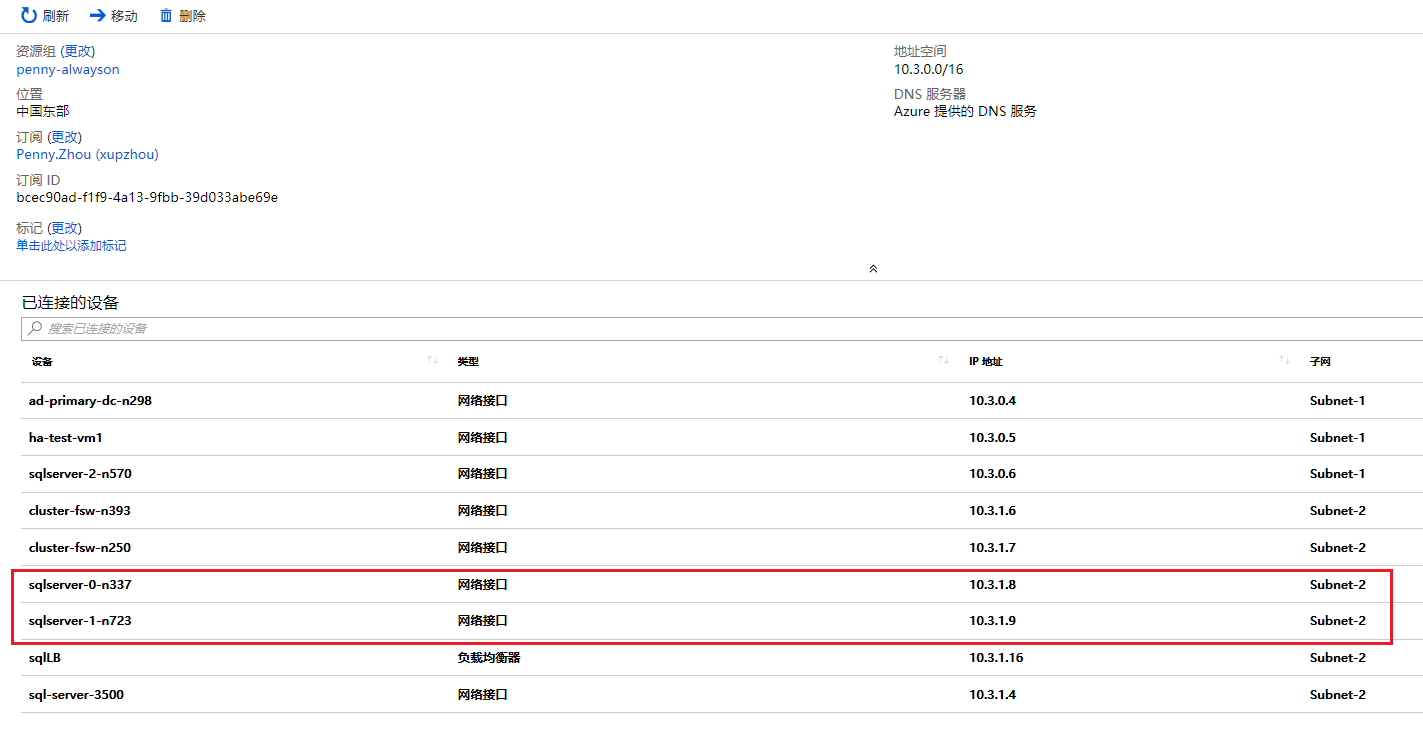Select the sqlserver-0-n337 network interface
This screenshot has height=730, width=1423.
[80, 584]
